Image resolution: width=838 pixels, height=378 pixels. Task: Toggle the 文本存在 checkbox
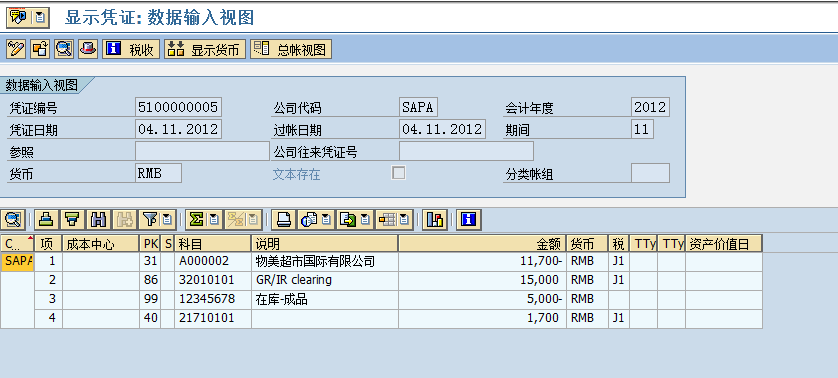click(398, 173)
